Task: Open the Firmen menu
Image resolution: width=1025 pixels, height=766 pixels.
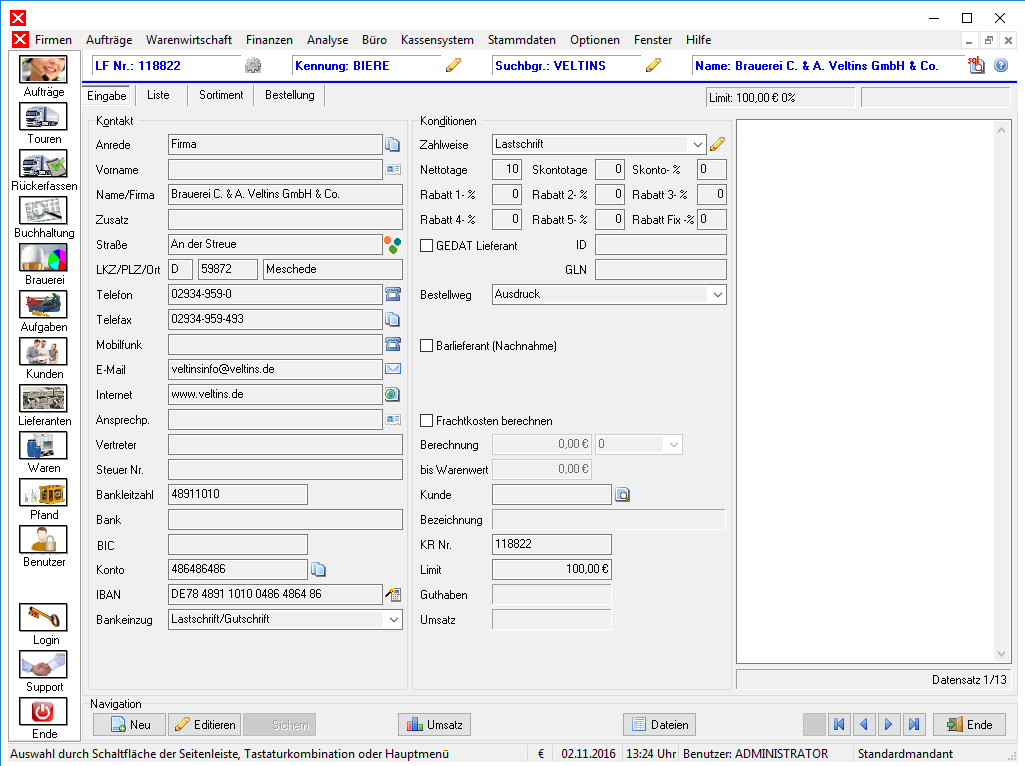Action: click(x=53, y=40)
